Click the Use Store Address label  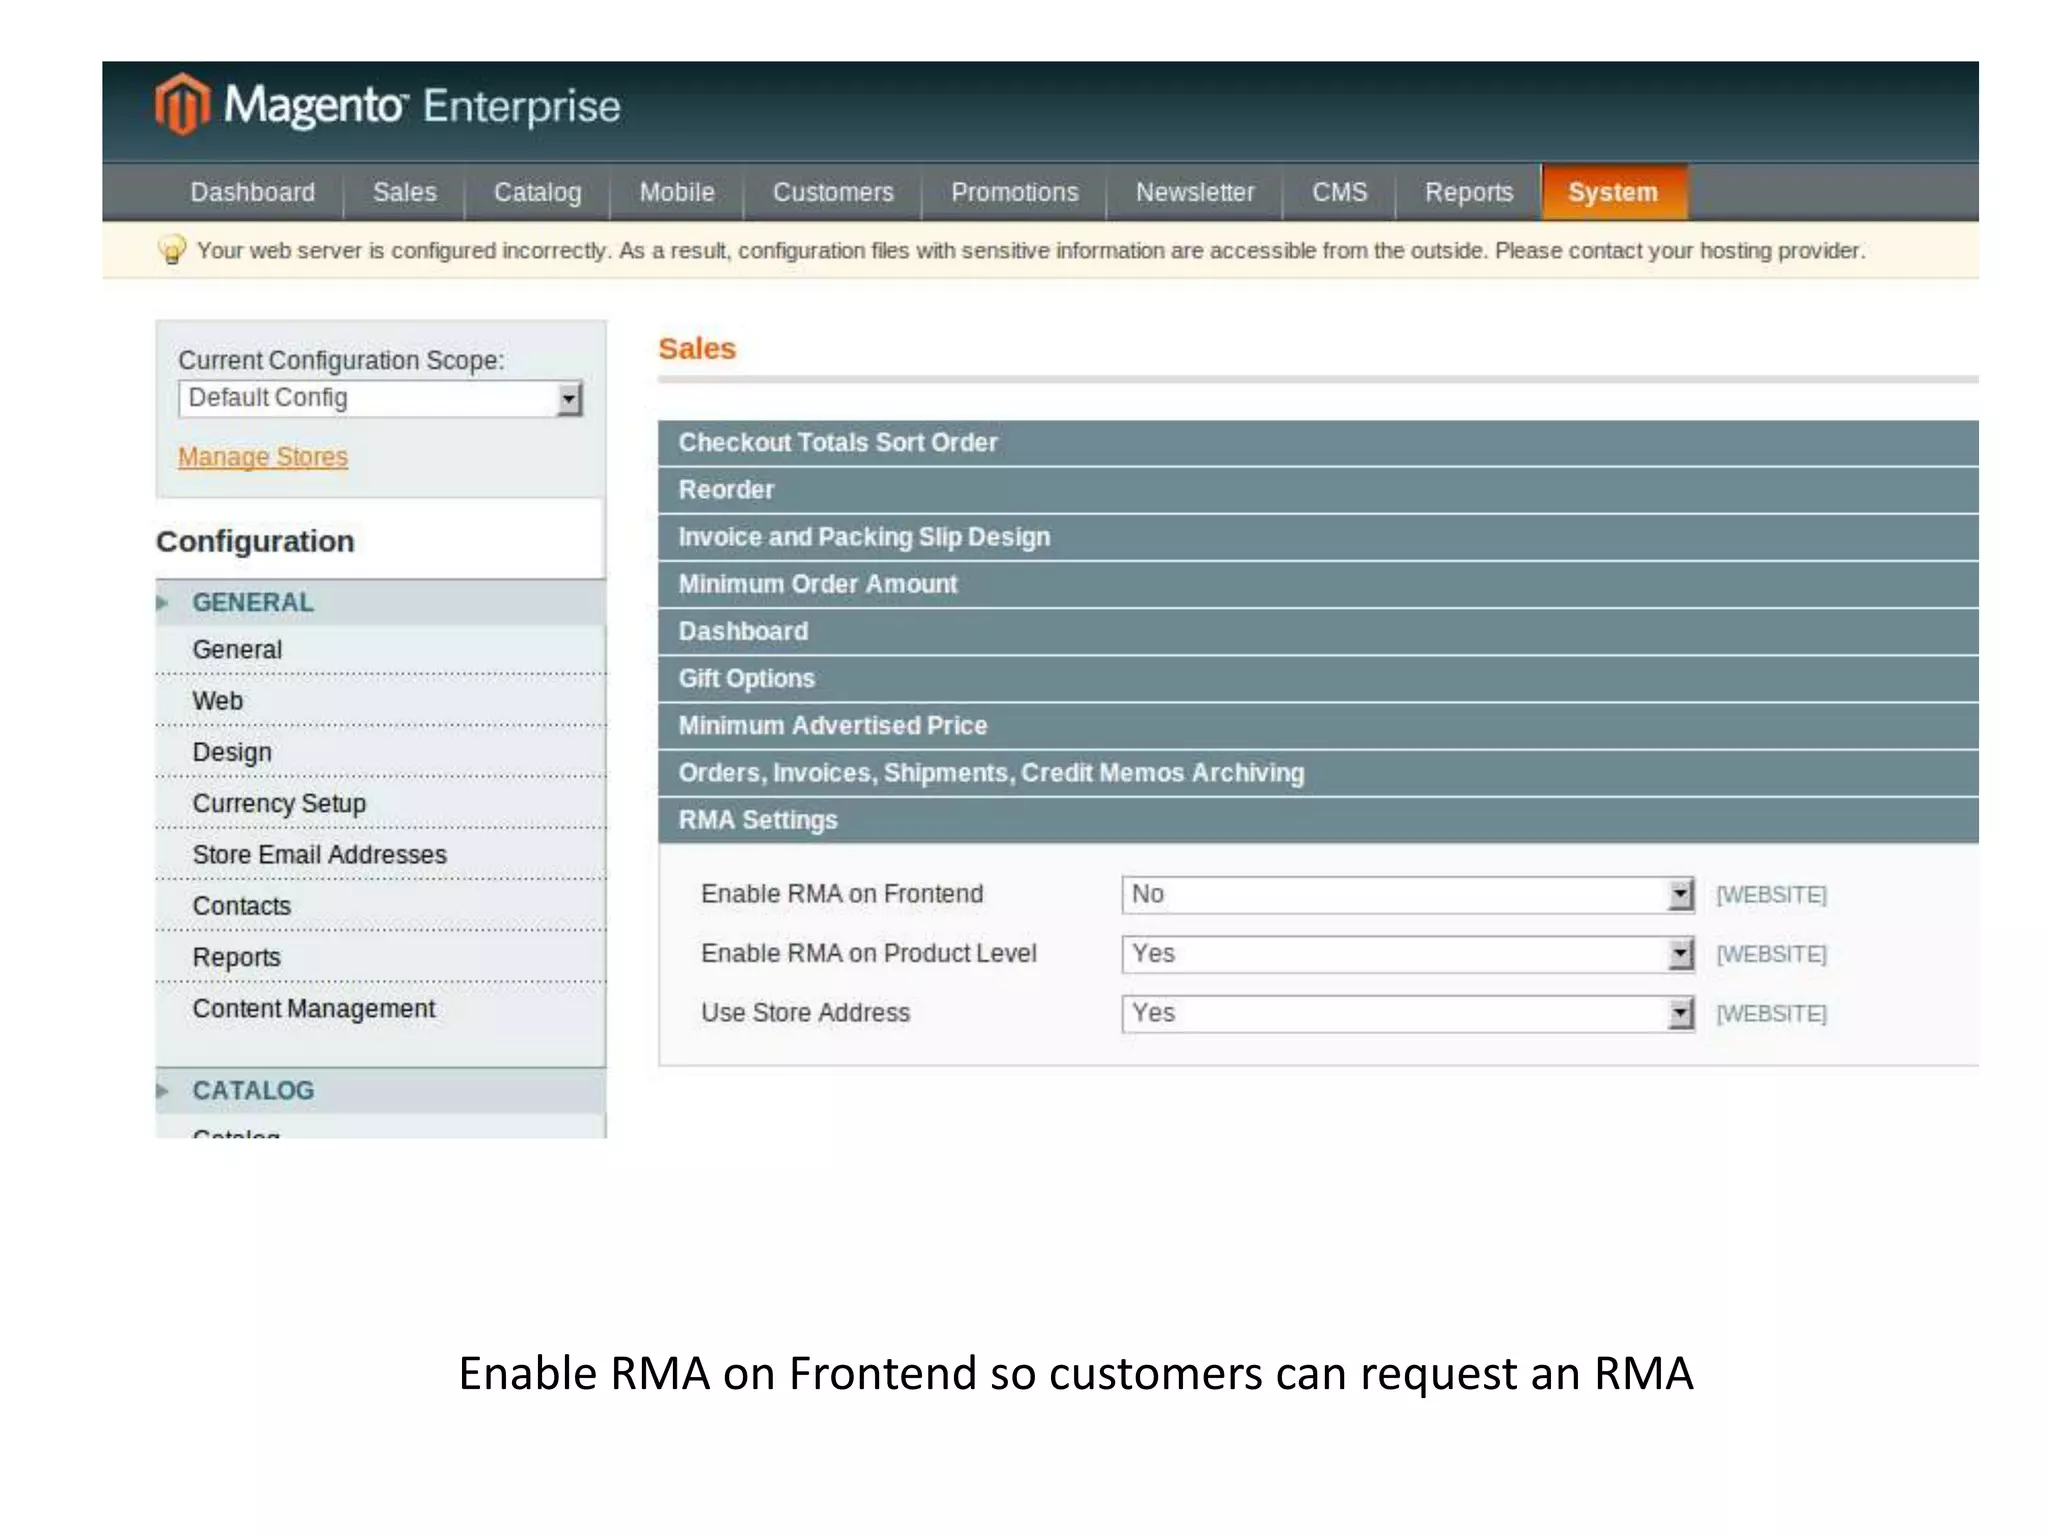coord(805,1013)
